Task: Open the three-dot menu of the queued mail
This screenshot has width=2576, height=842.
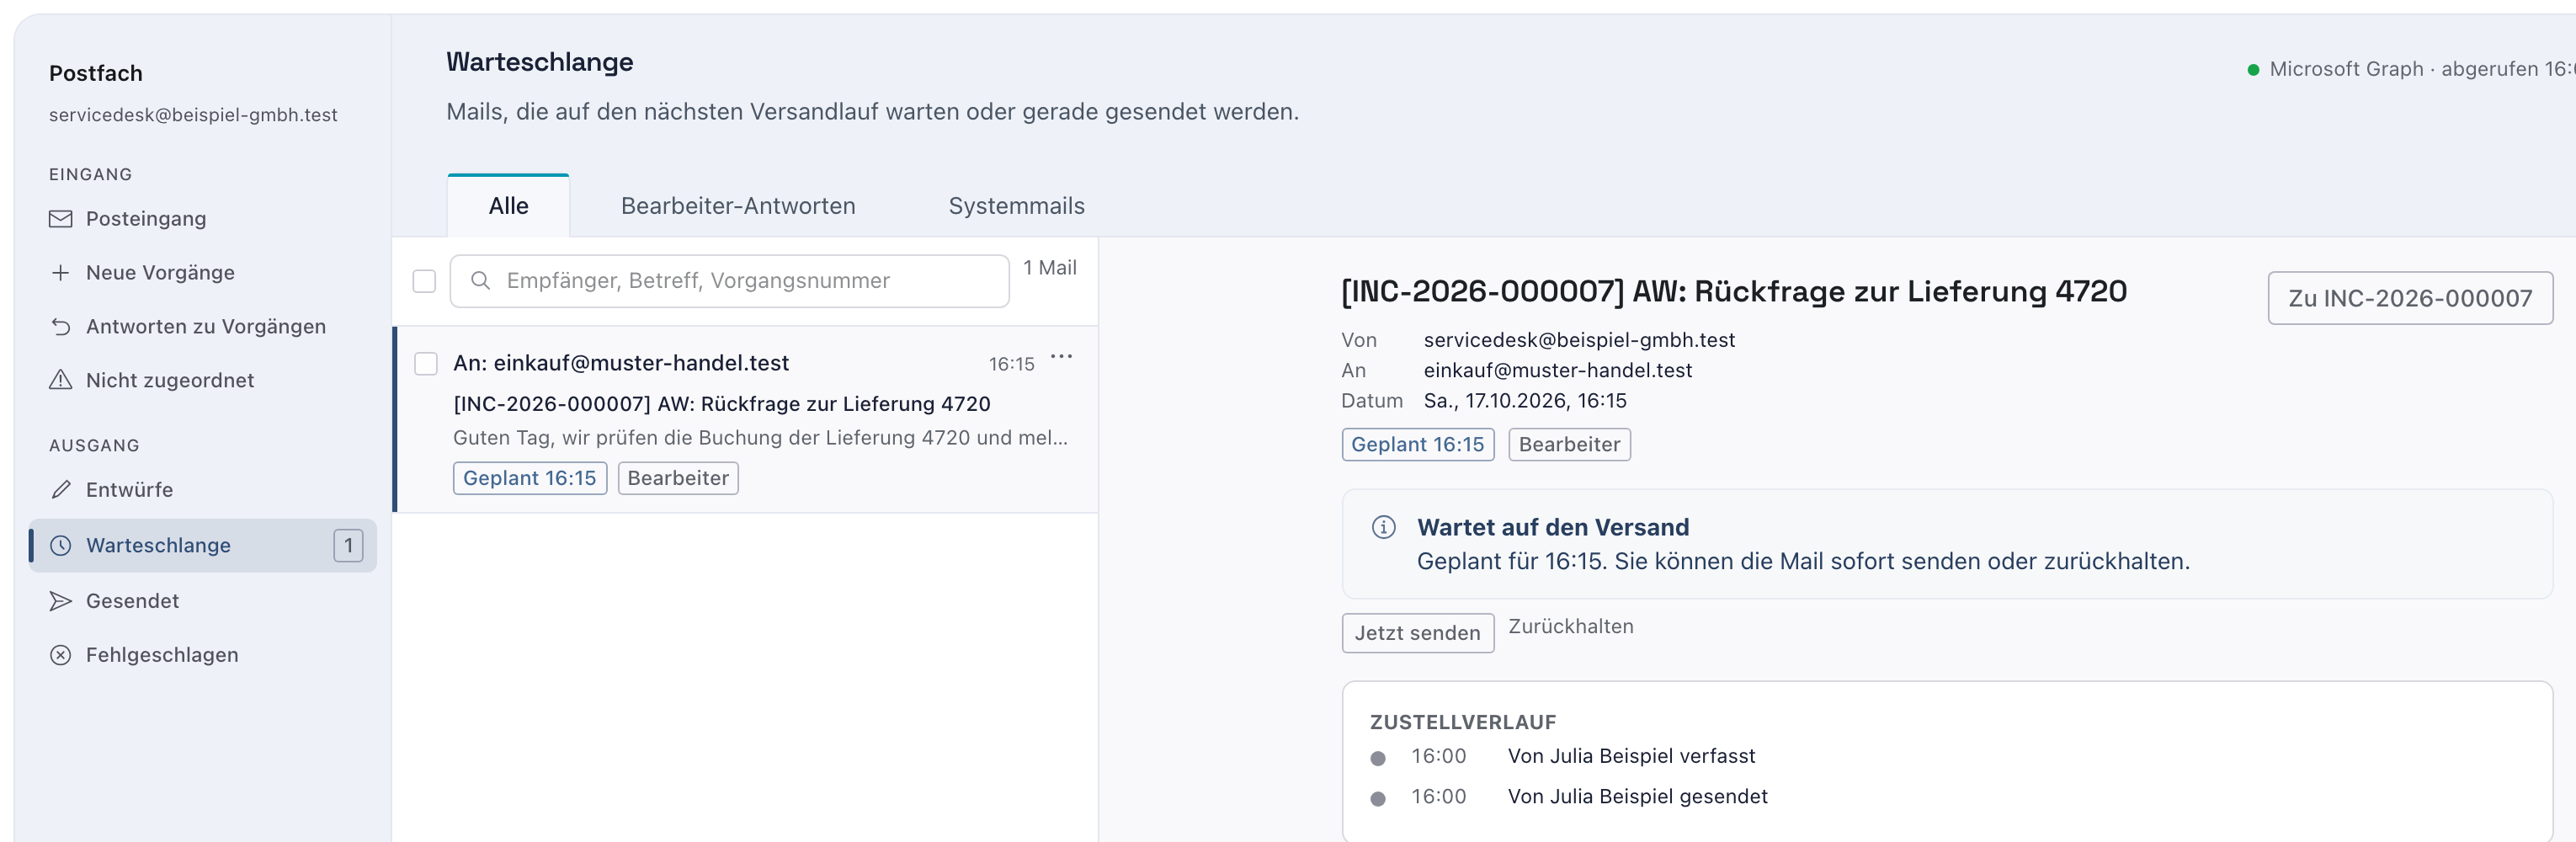Action: 1062,357
